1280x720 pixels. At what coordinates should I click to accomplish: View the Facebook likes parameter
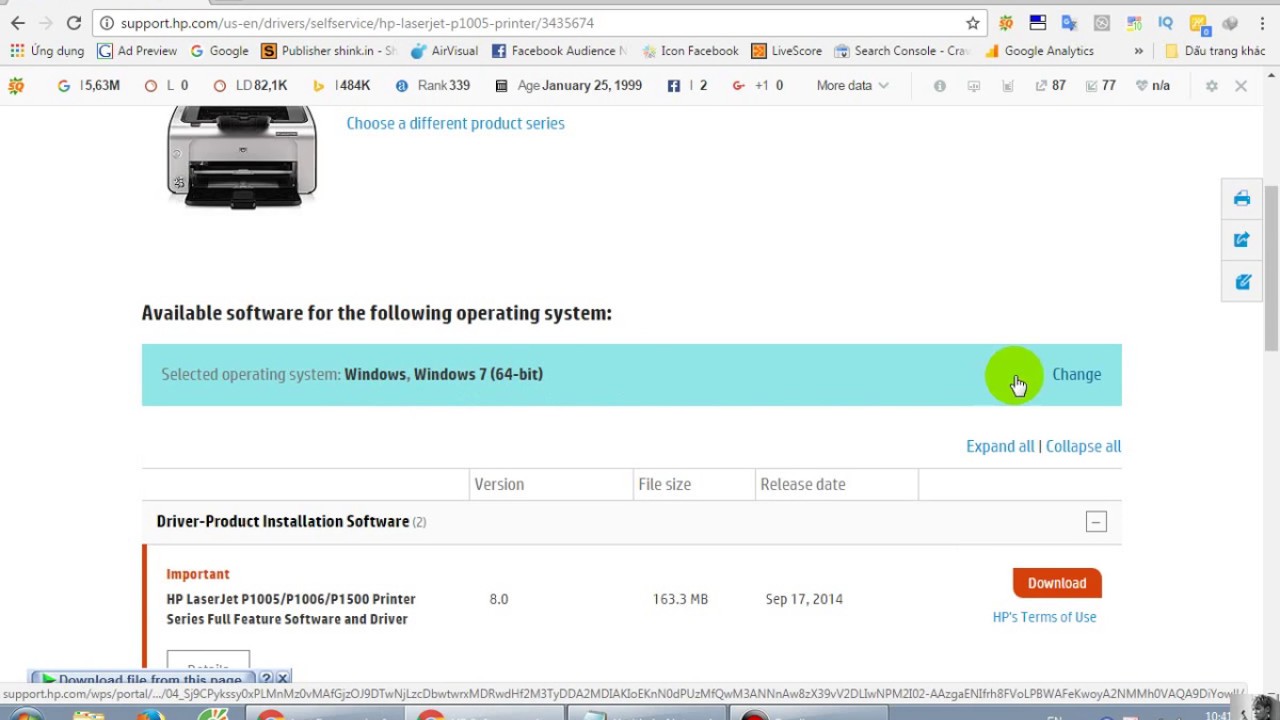point(688,86)
